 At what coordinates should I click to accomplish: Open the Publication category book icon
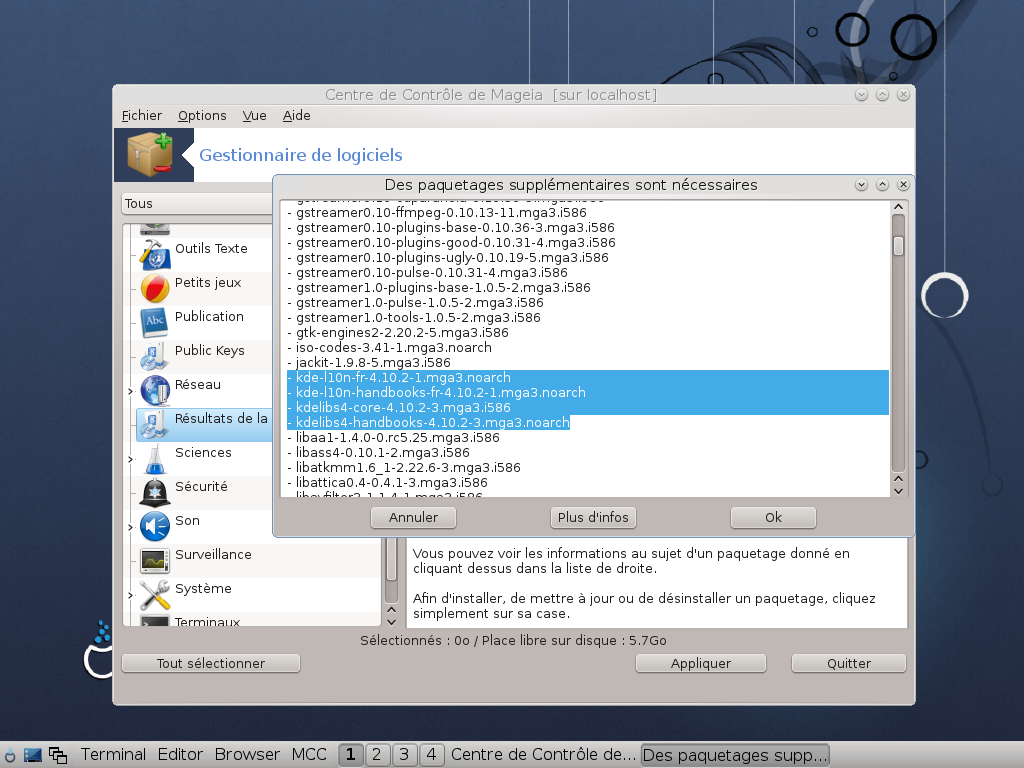point(155,322)
